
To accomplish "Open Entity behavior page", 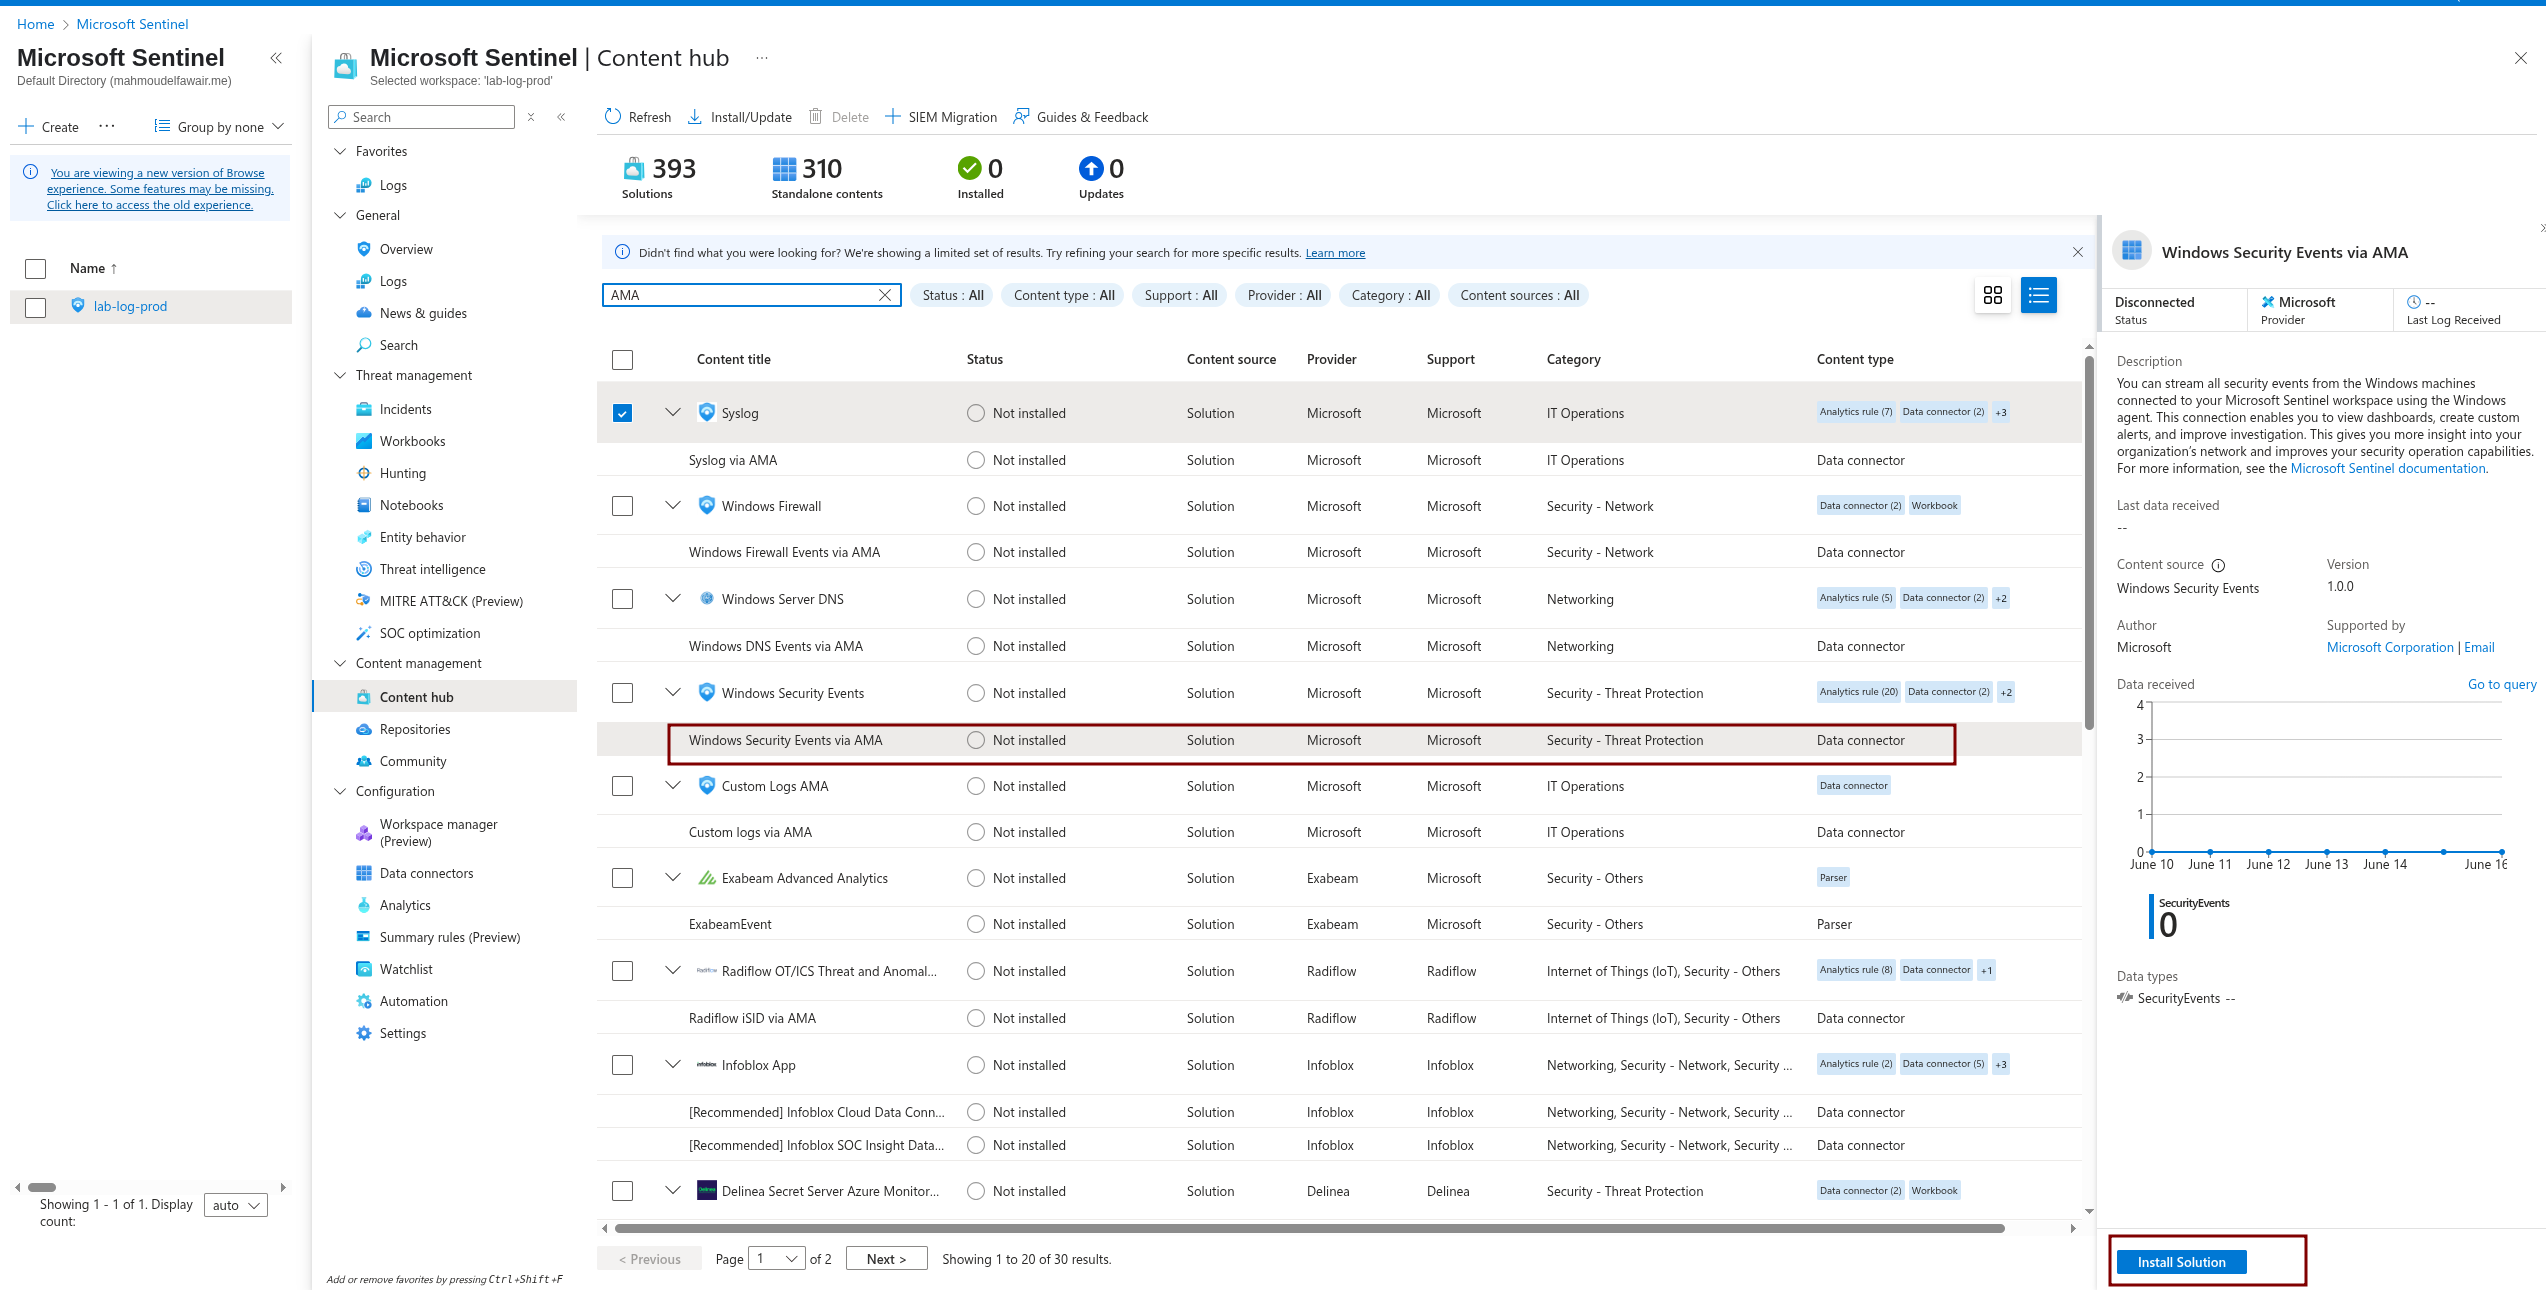I will (x=422, y=537).
